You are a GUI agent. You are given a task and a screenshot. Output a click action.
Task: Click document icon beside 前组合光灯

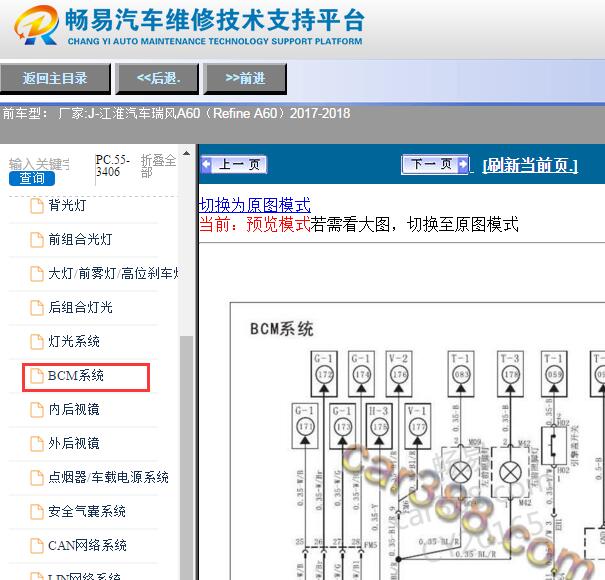point(37,240)
